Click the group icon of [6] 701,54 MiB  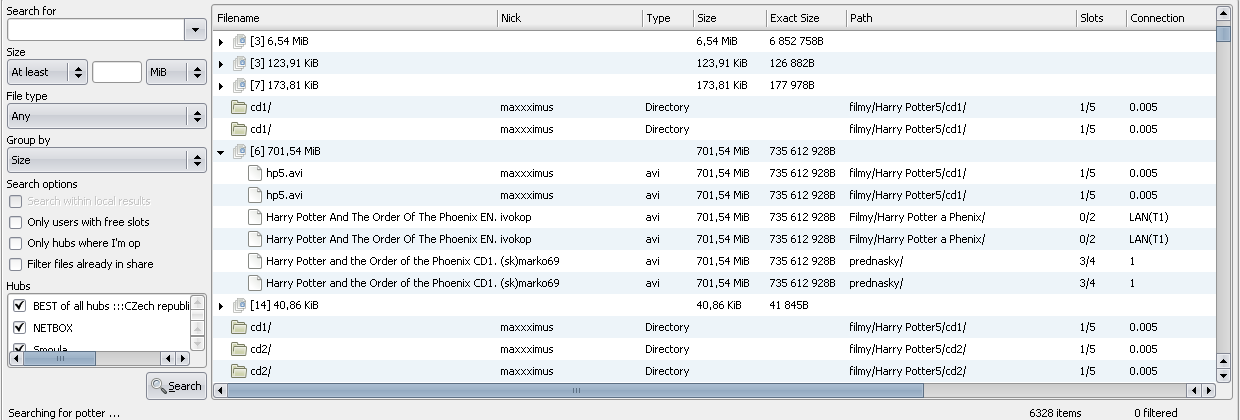pyautogui.click(x=239, y=151)
